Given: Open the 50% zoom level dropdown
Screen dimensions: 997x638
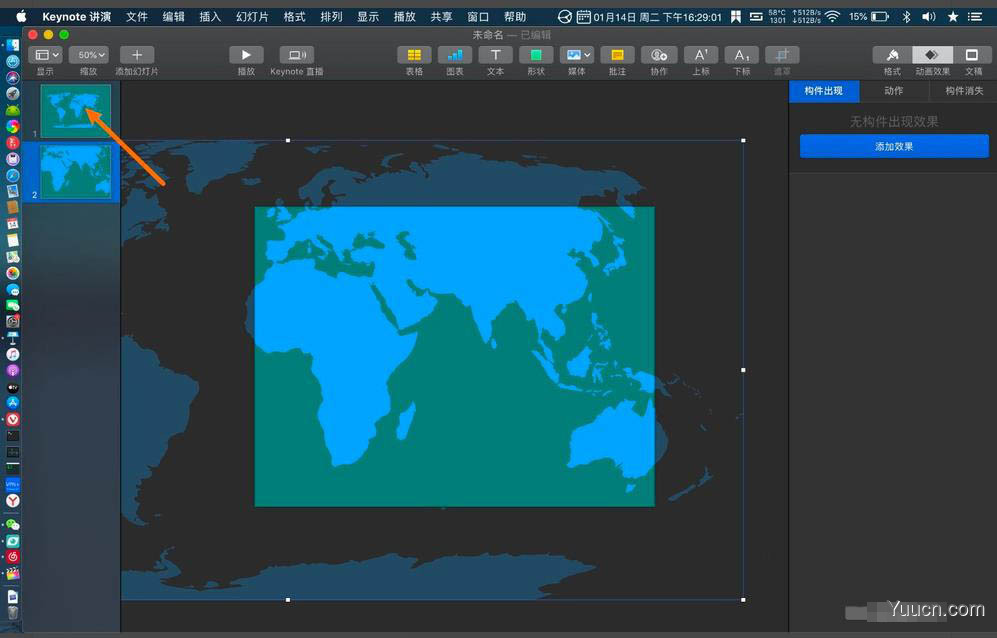Looking at the screenshot, I should tap(88, 55).
